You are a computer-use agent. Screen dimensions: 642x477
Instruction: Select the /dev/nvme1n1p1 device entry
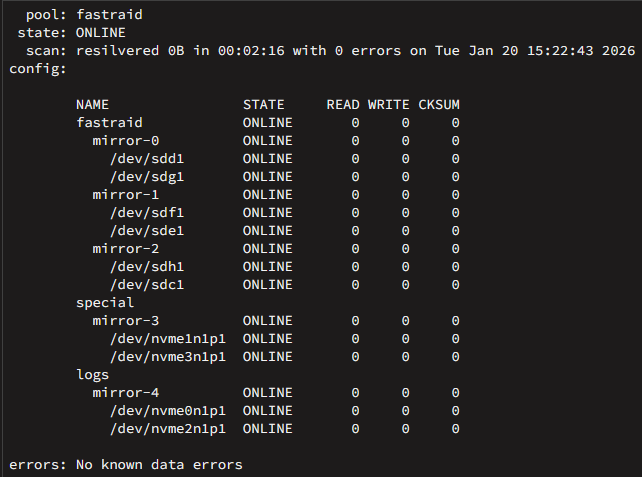coord(168,339)
